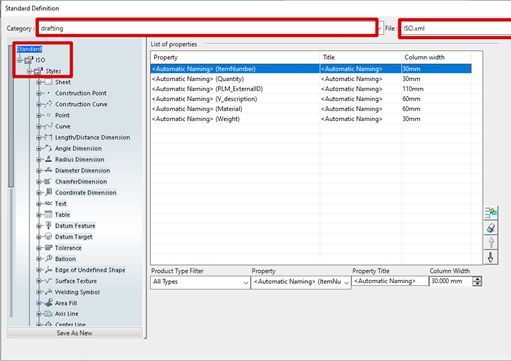This screenshot has height=361, width=511.
Task: Select the (Weight) property row
Action: pos(311,119)
